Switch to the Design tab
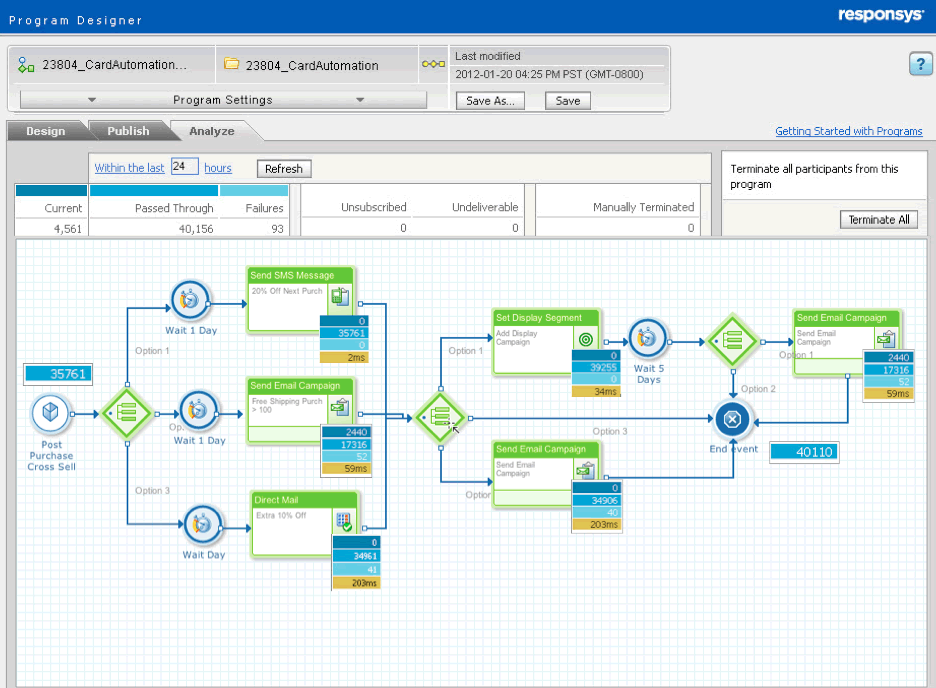 [x=45, y=131]
